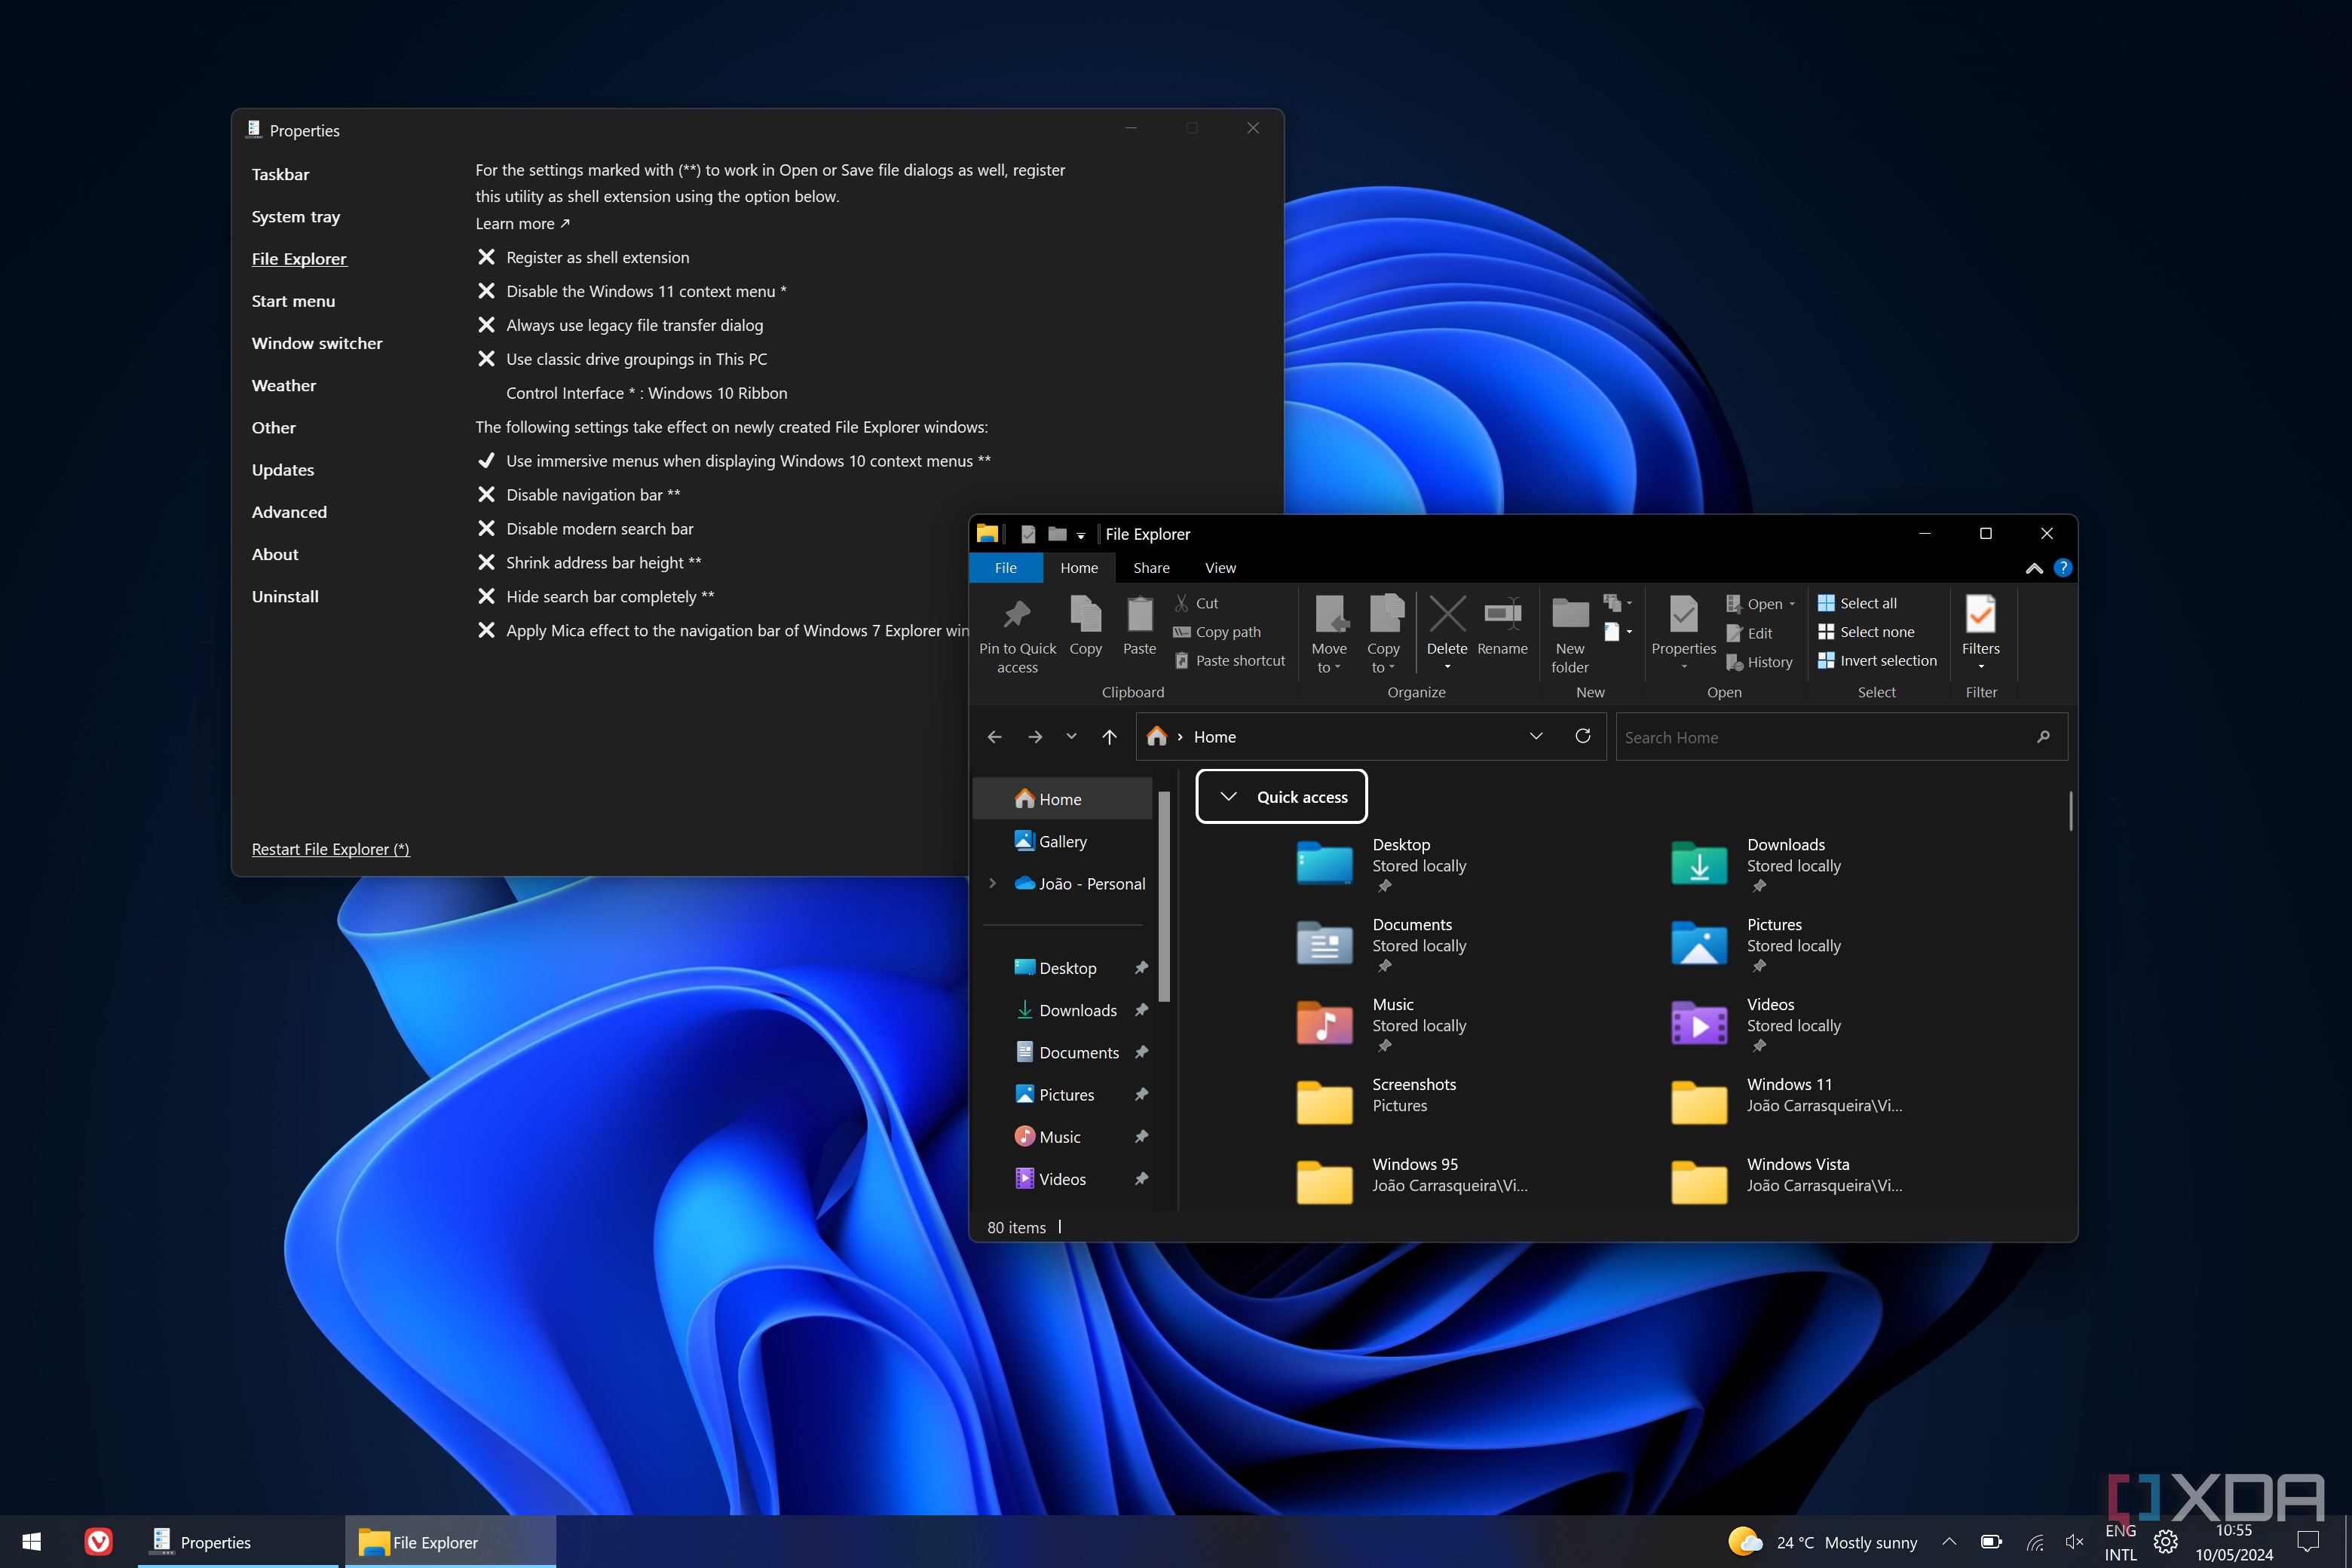
Task: Click the Filters icon in the ribbon
Action: tap(1980, 615)
